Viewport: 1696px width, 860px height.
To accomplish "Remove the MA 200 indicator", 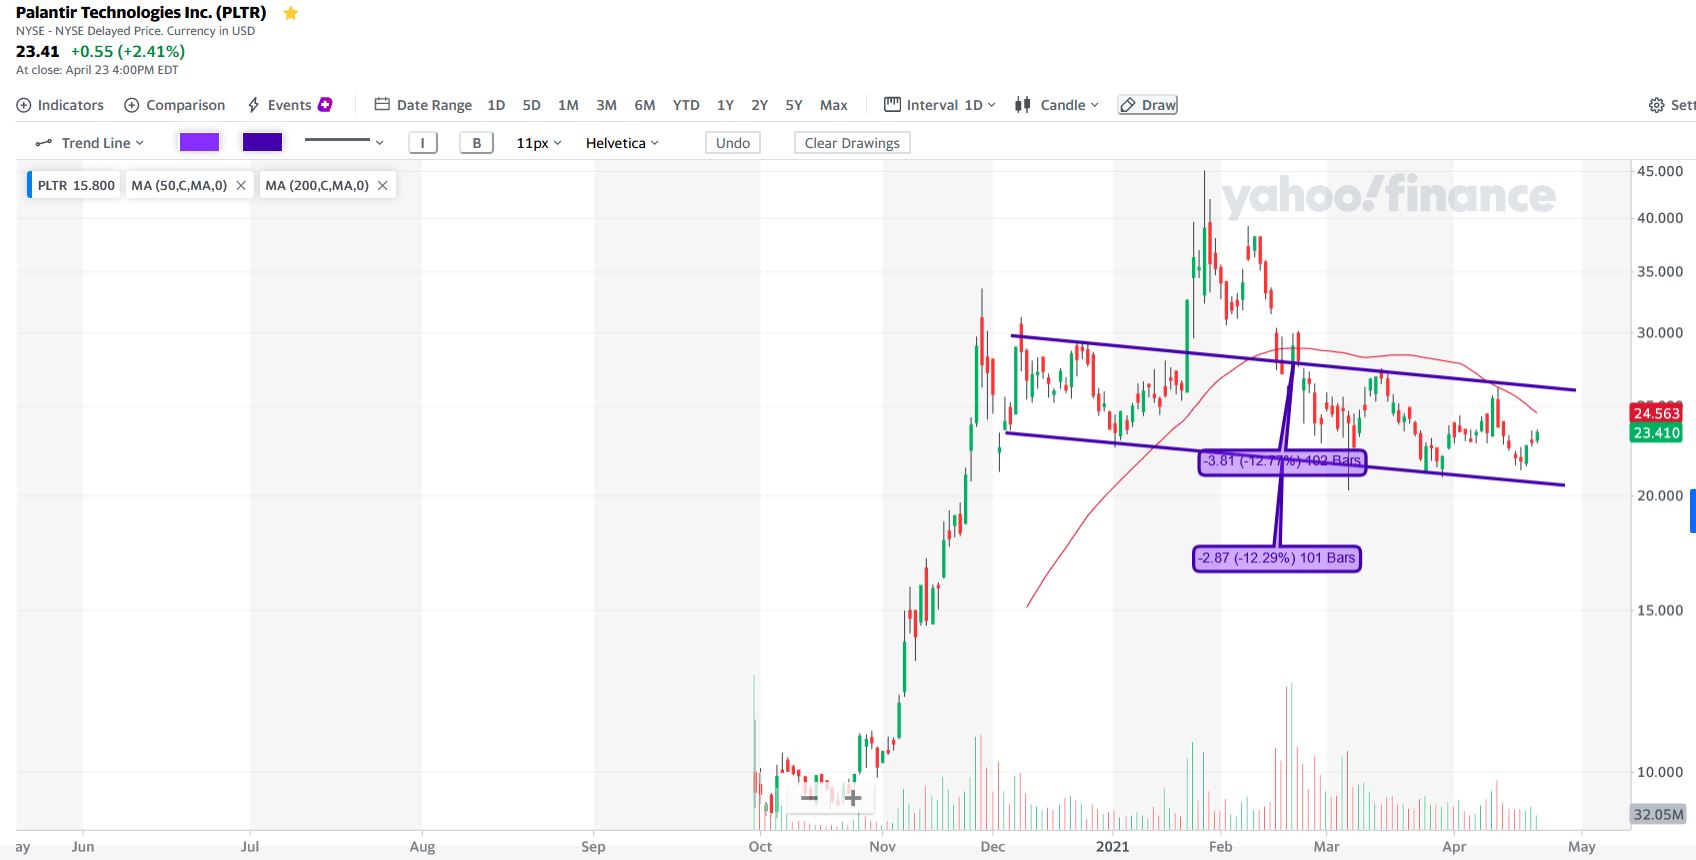I will coord(382,185).
